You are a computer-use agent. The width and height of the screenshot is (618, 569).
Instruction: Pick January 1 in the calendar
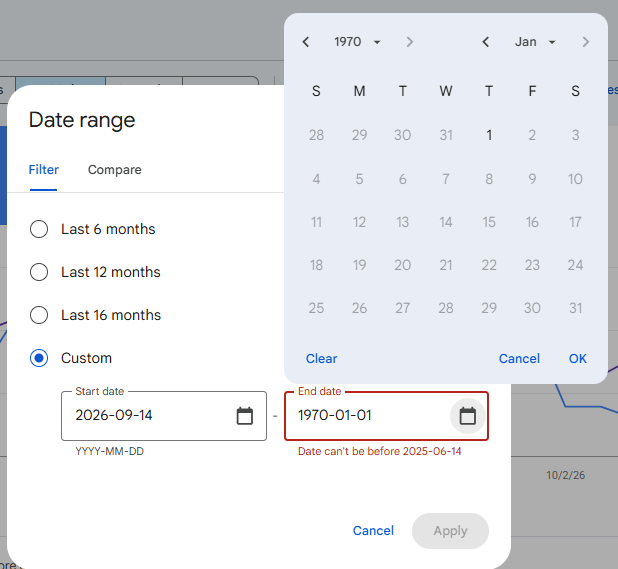coord(489,135)
